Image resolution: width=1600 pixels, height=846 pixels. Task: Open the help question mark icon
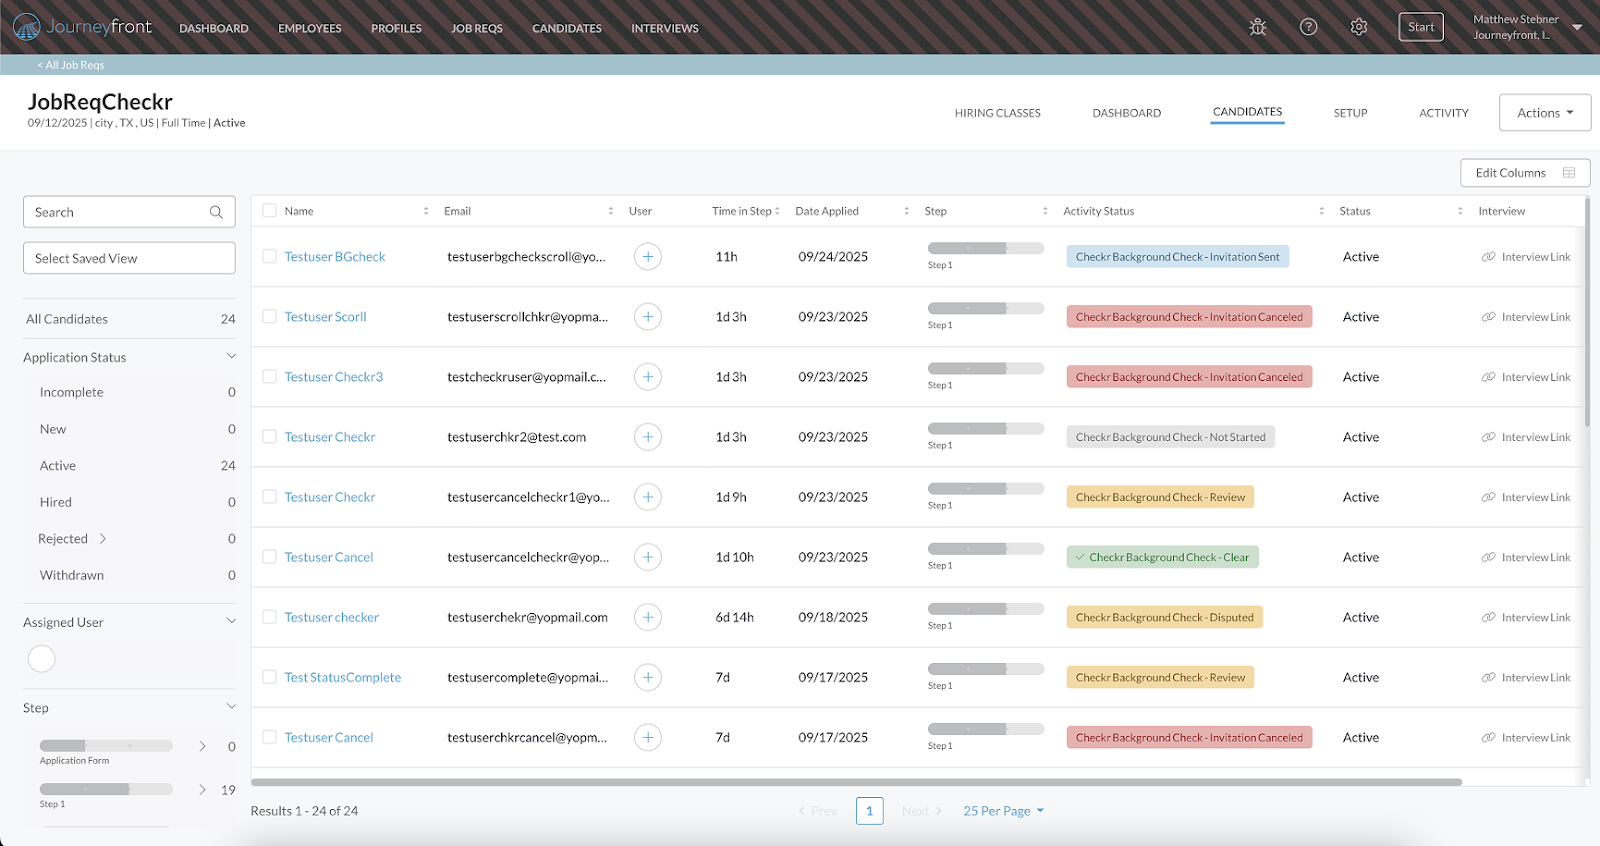(x=1308, y=27)
